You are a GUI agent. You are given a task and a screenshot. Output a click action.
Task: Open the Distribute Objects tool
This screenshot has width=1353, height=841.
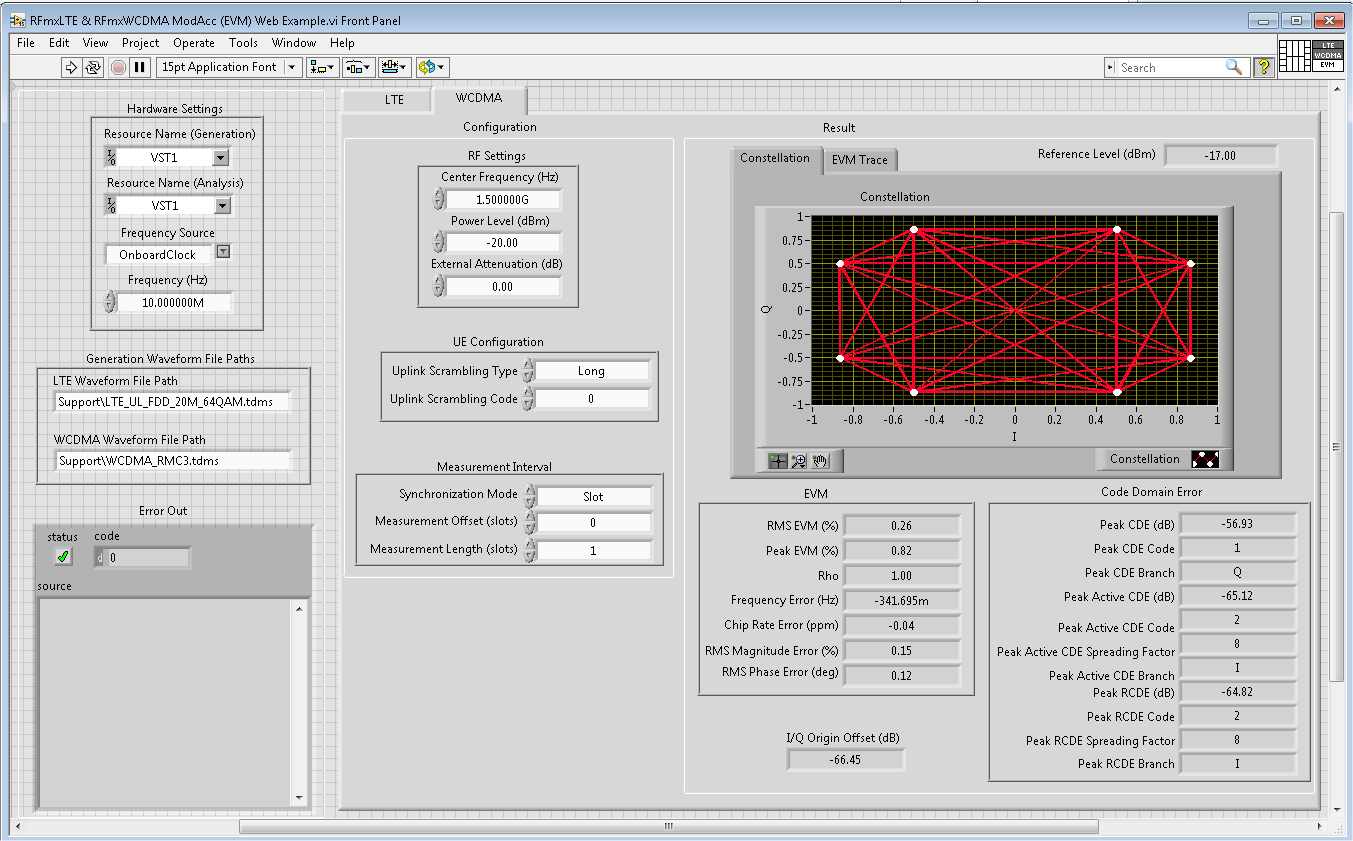coord(358,67)
